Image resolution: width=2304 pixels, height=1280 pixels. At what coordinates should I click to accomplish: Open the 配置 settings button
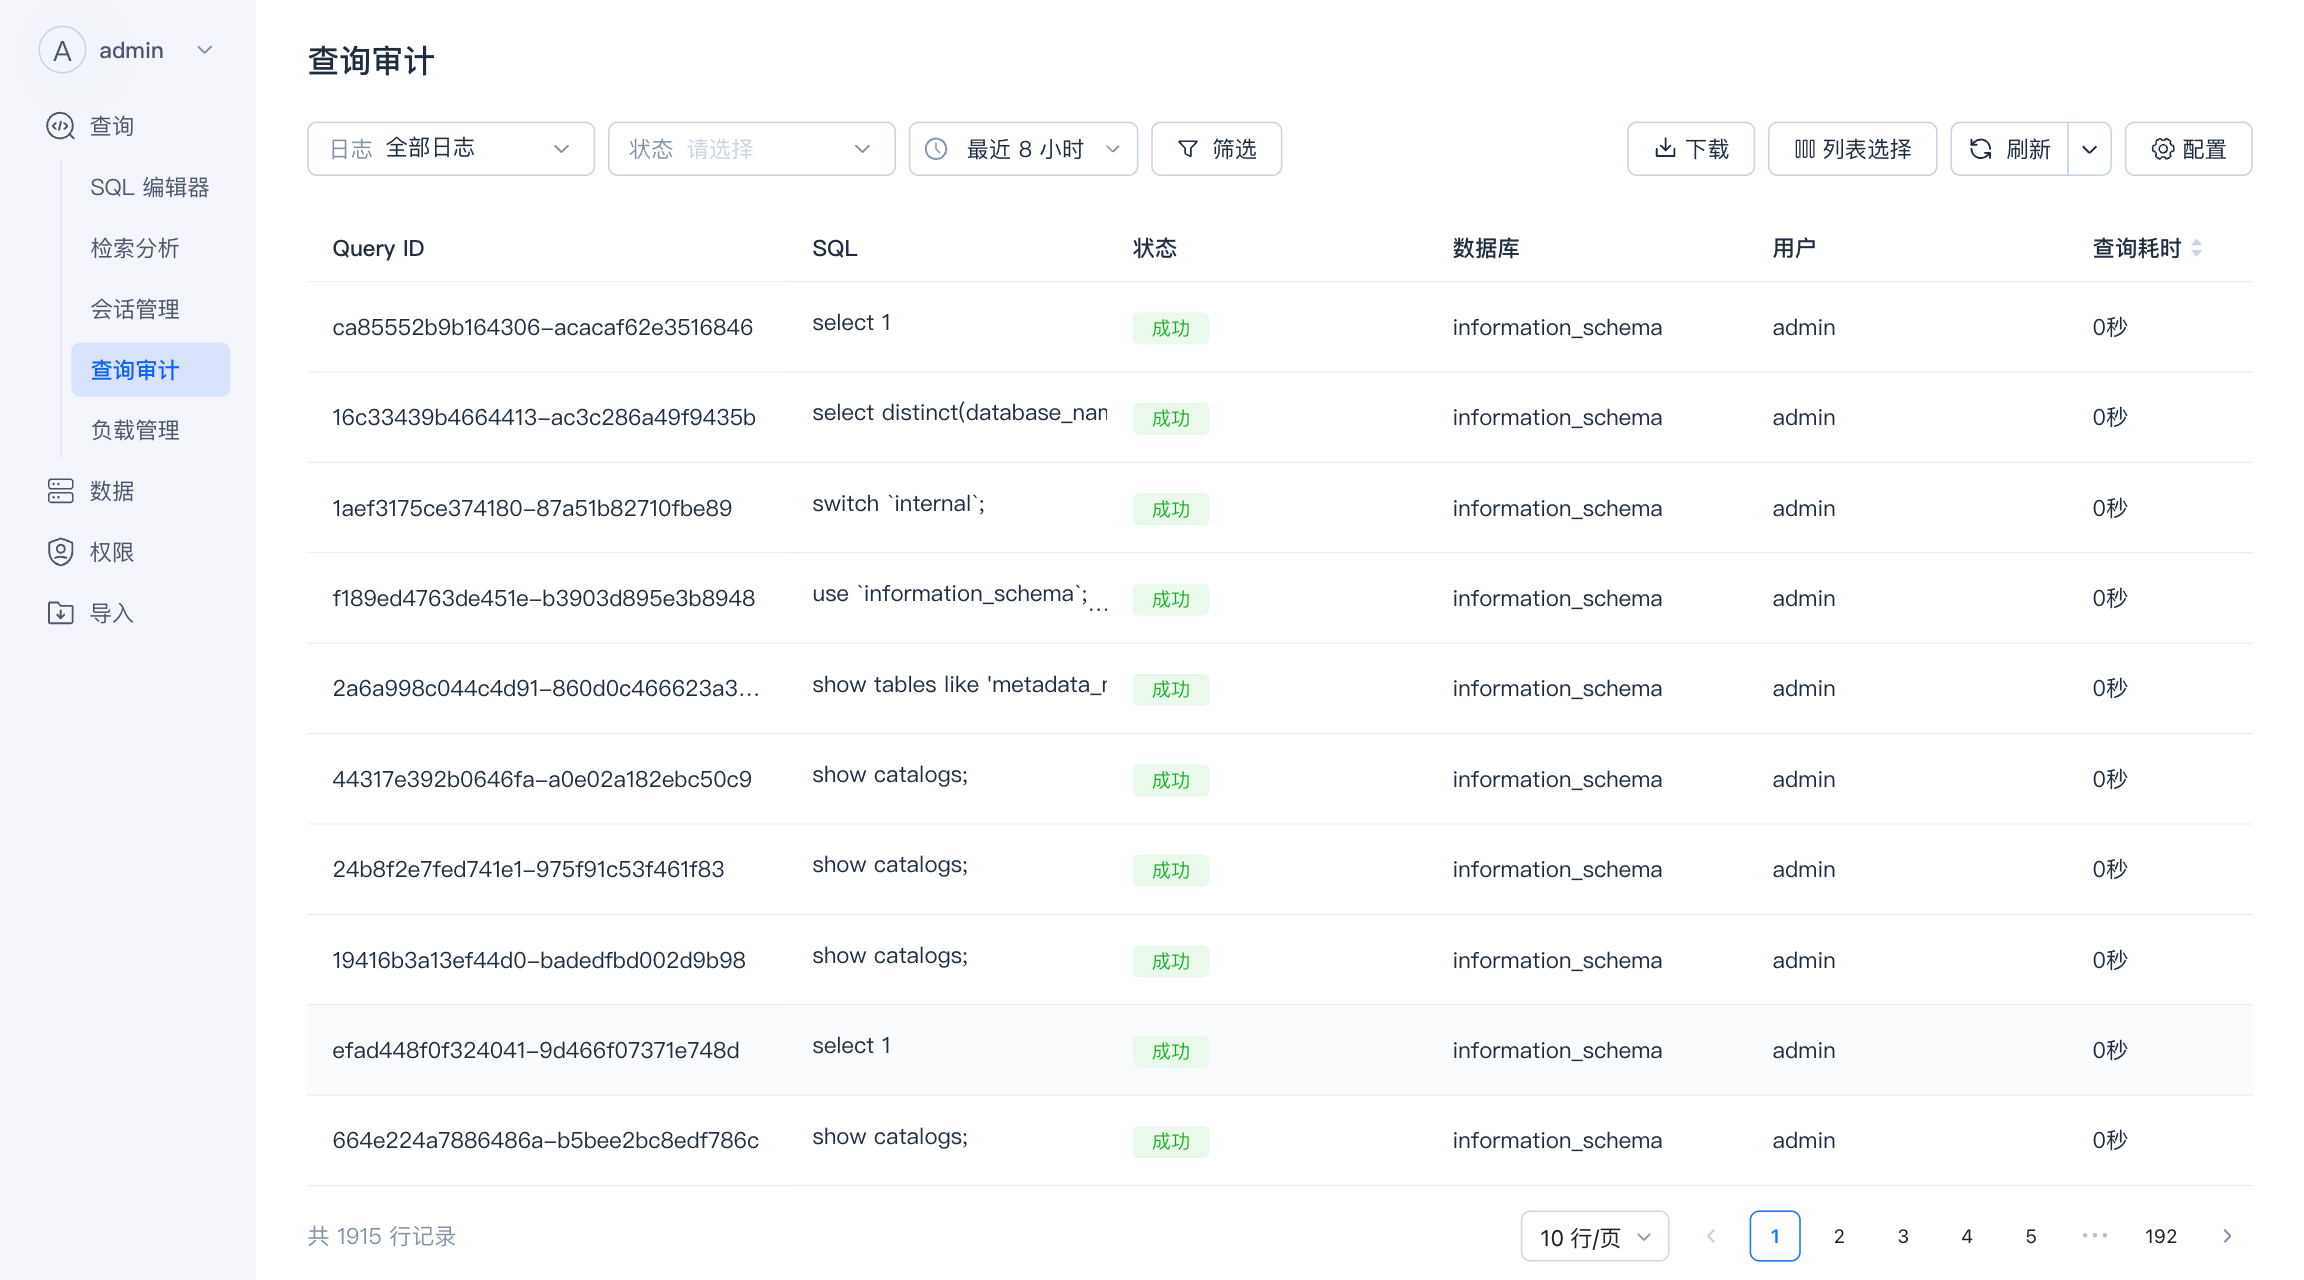2188,149
